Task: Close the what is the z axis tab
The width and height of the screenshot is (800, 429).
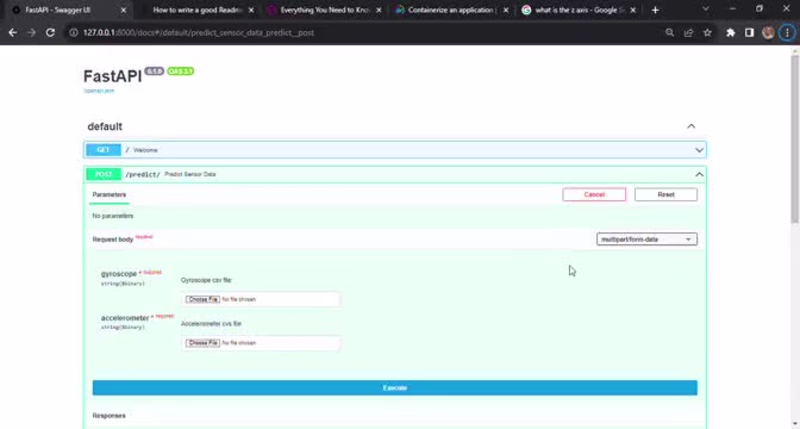Action: [633, 10]
